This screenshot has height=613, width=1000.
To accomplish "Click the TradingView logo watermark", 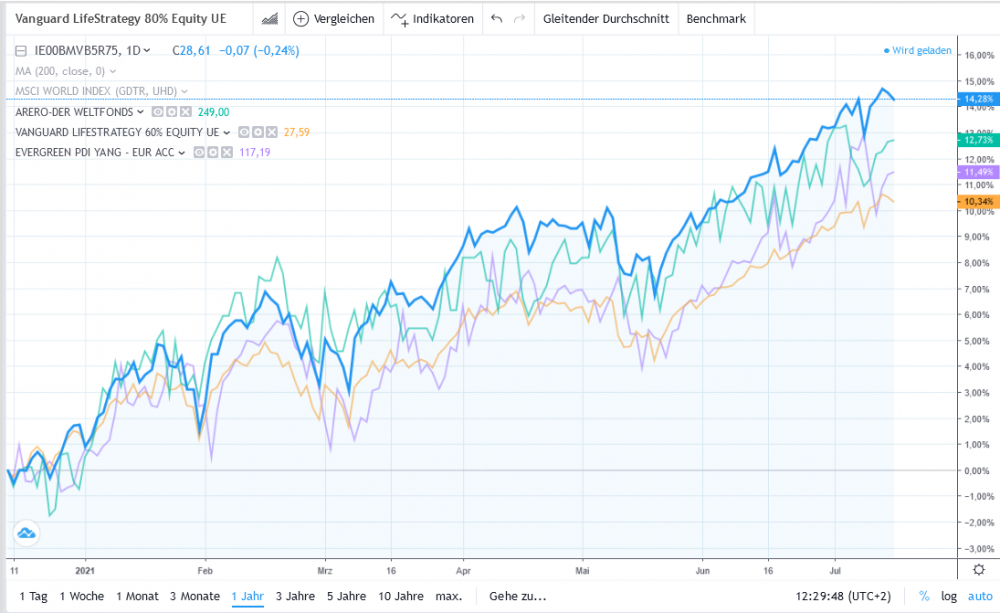I will pos(26,533).
